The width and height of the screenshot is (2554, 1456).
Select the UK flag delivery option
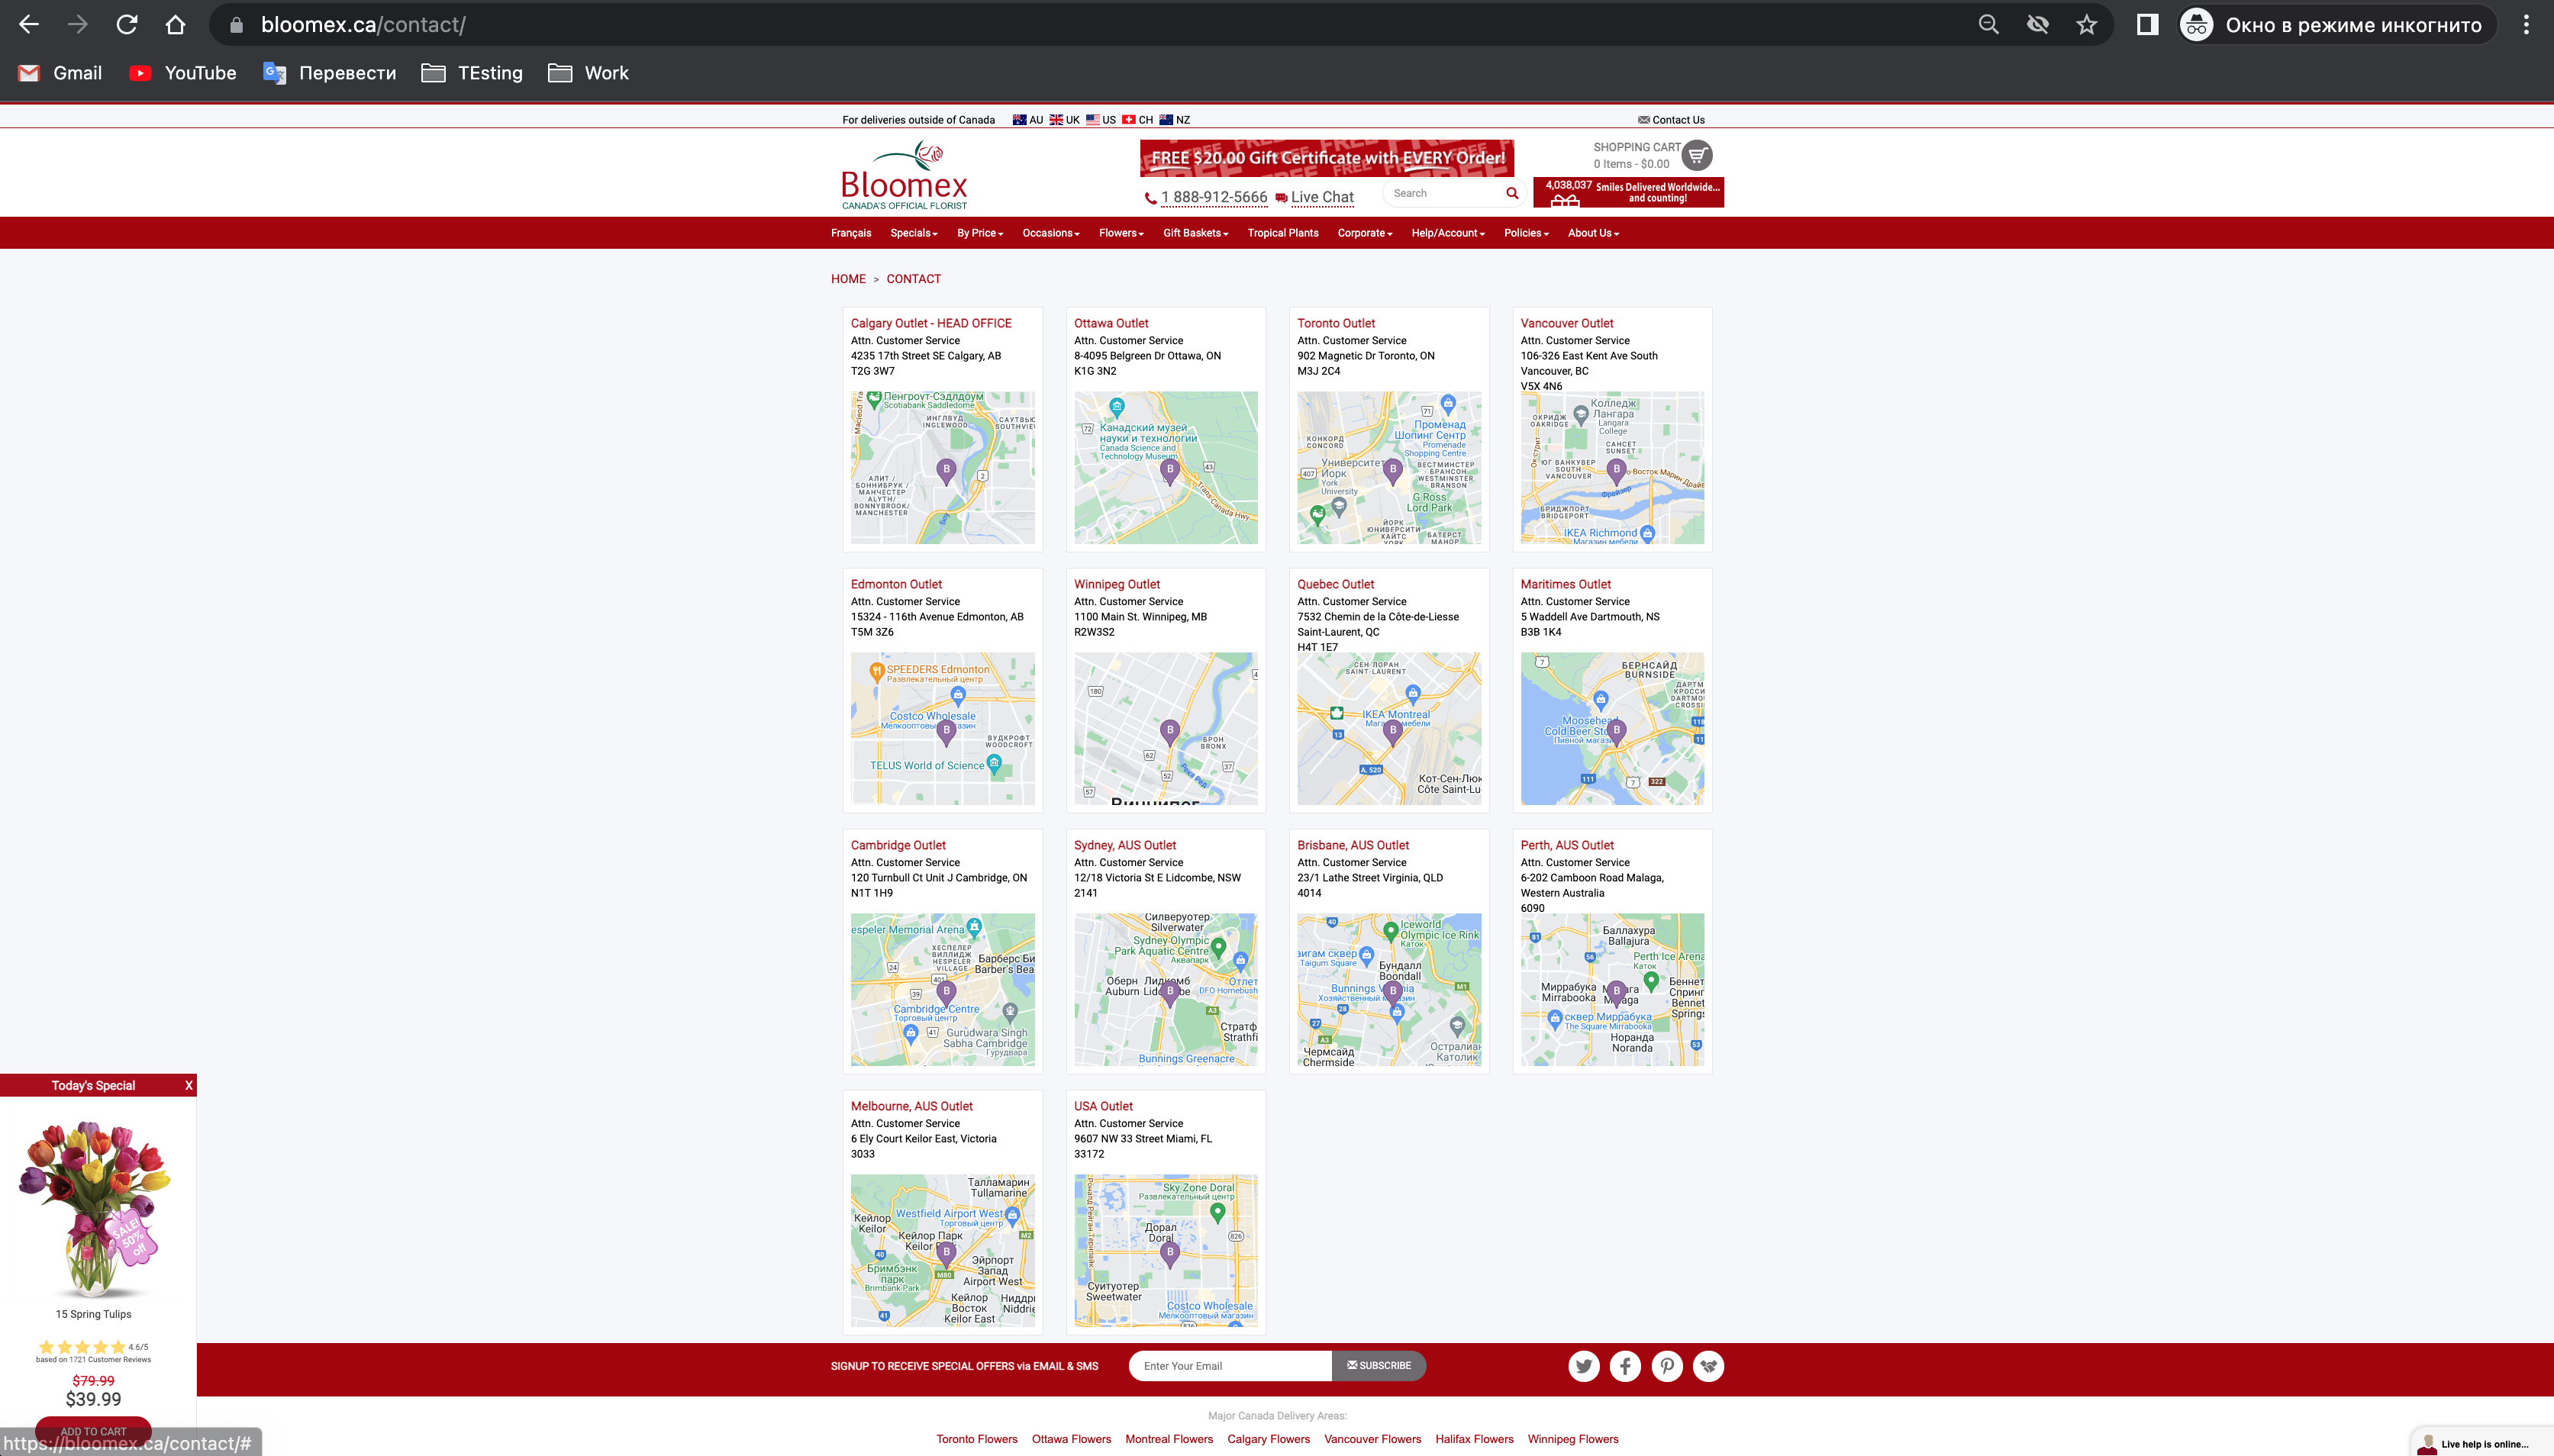pyautogui.click(x=1064, y=120)
